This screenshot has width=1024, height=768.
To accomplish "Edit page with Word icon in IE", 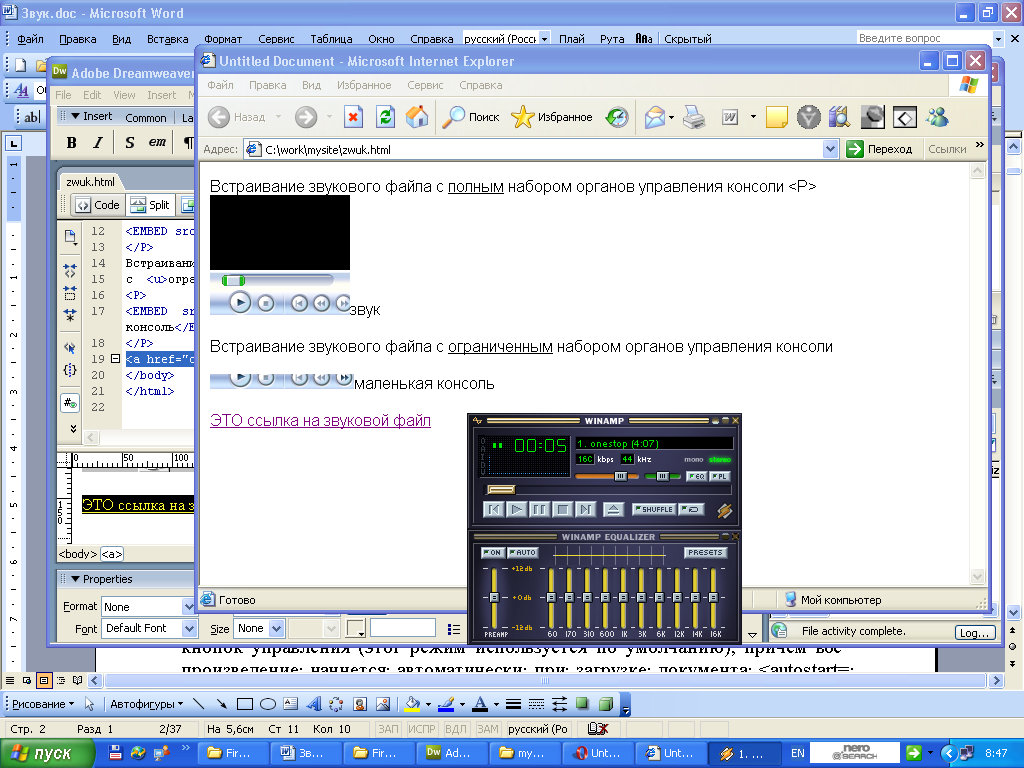I will tap(729, 117).
